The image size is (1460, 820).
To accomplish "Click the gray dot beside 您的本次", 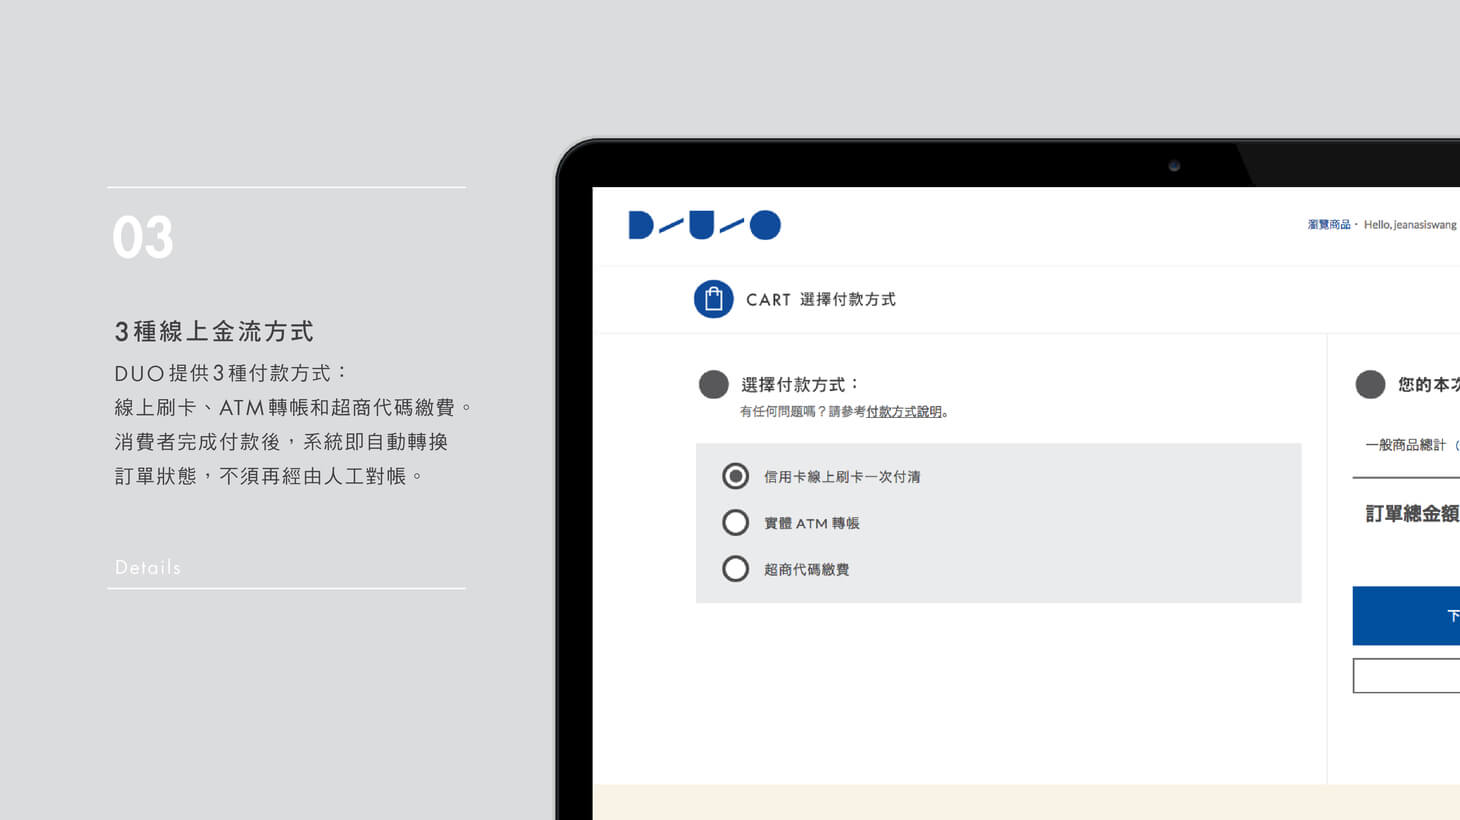I will point(1370,385).
